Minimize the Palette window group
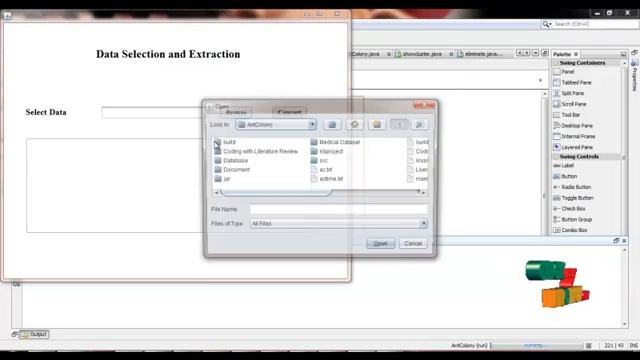The image size is (640, 360). (623, 54)
